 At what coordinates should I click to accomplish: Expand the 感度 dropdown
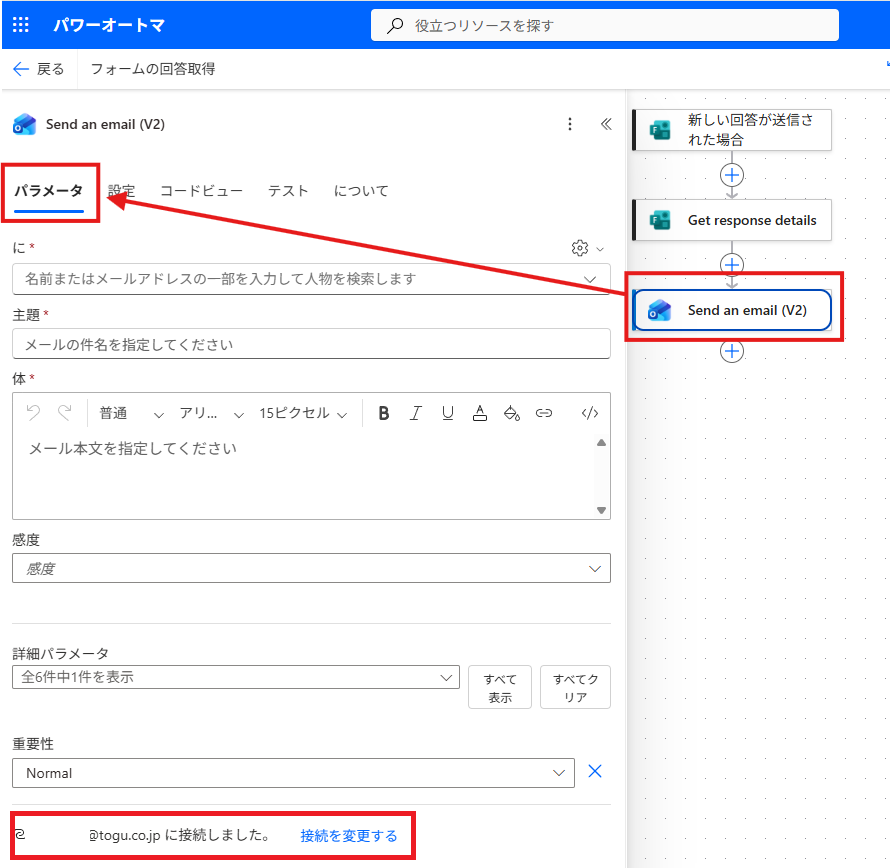coord(311,568)
